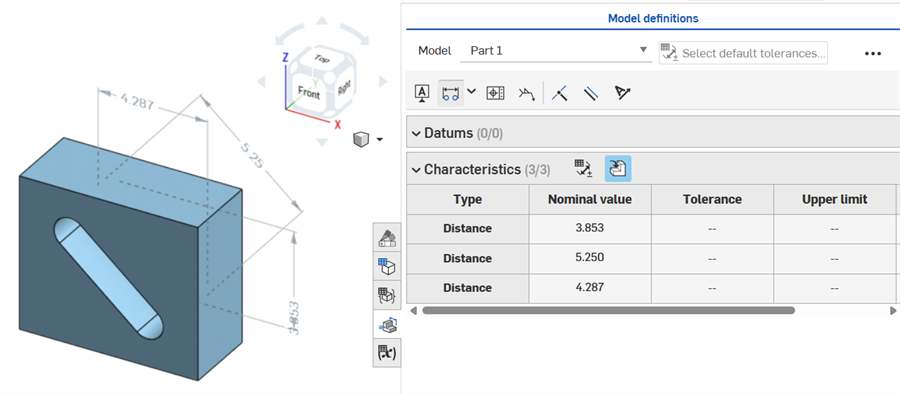
Task: Click Distance in the 4.287 row
Action: (x=468, y=287)
